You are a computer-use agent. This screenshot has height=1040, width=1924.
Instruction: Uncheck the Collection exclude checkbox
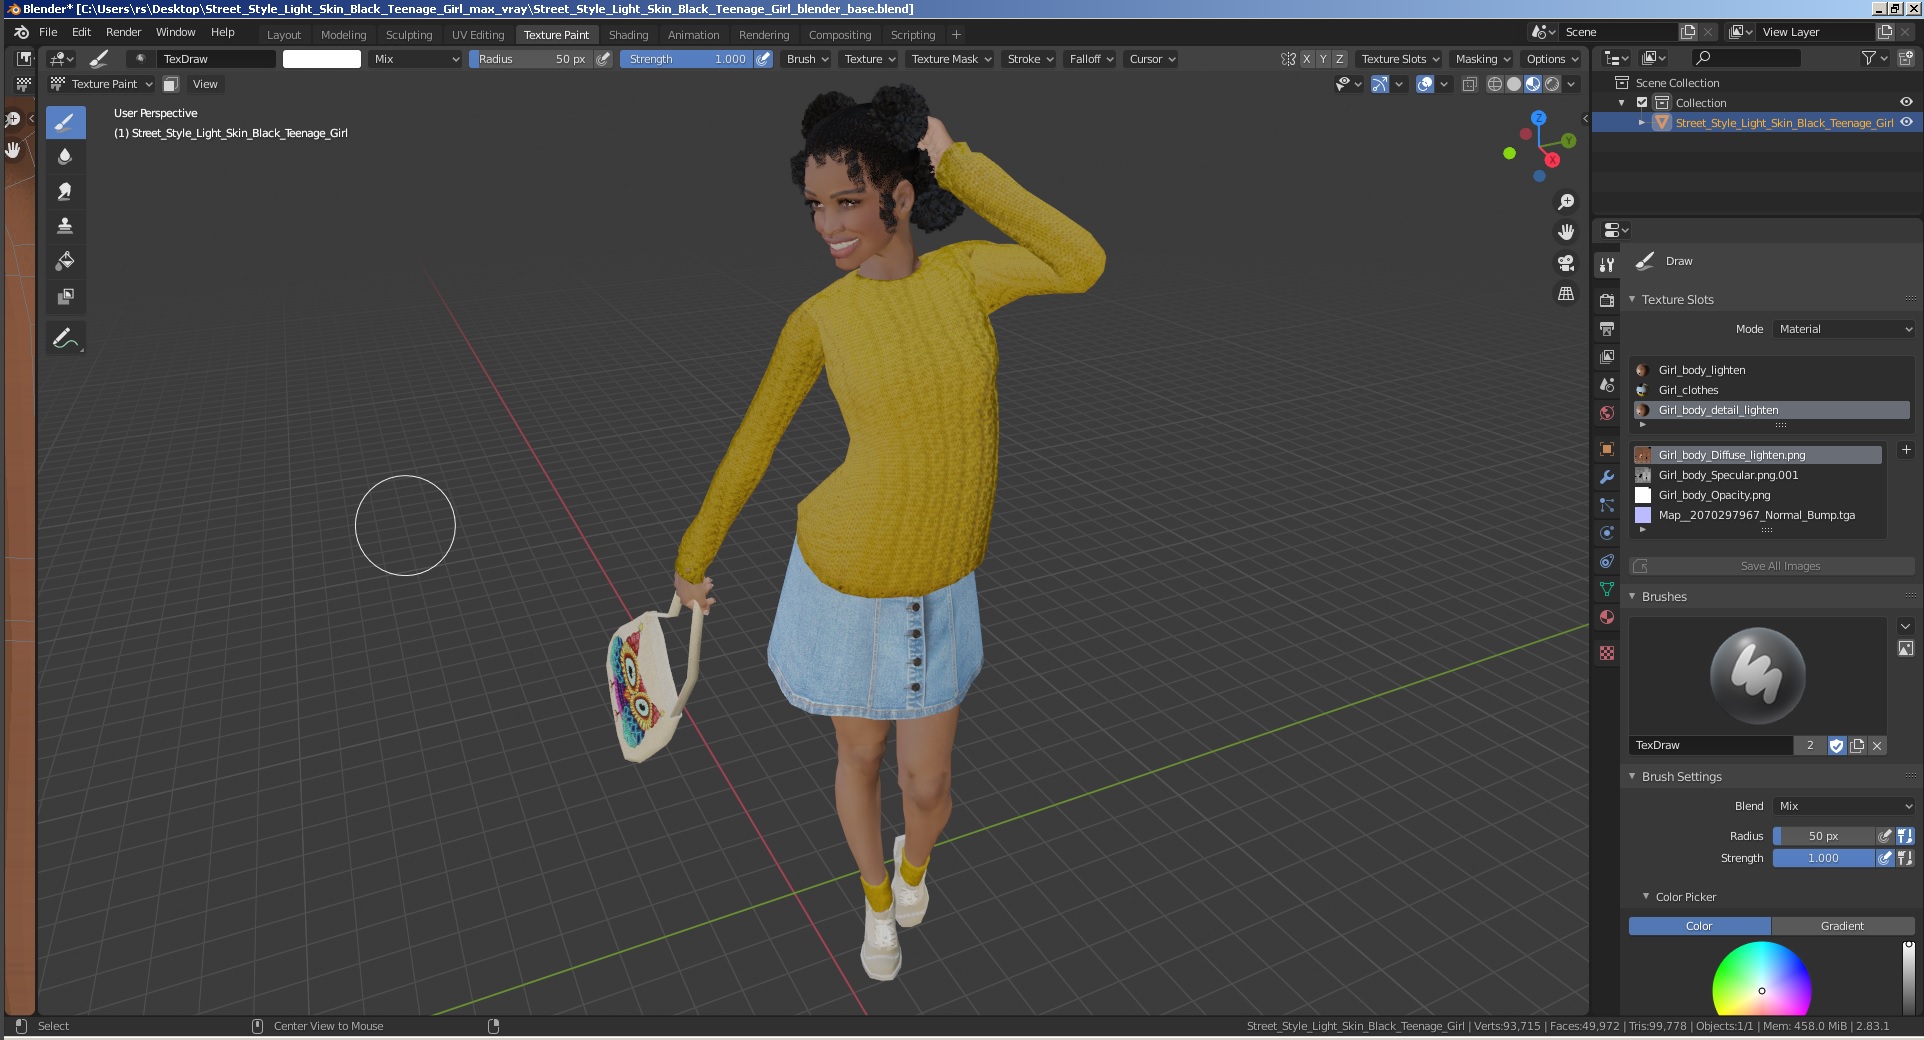(1641, 102)
